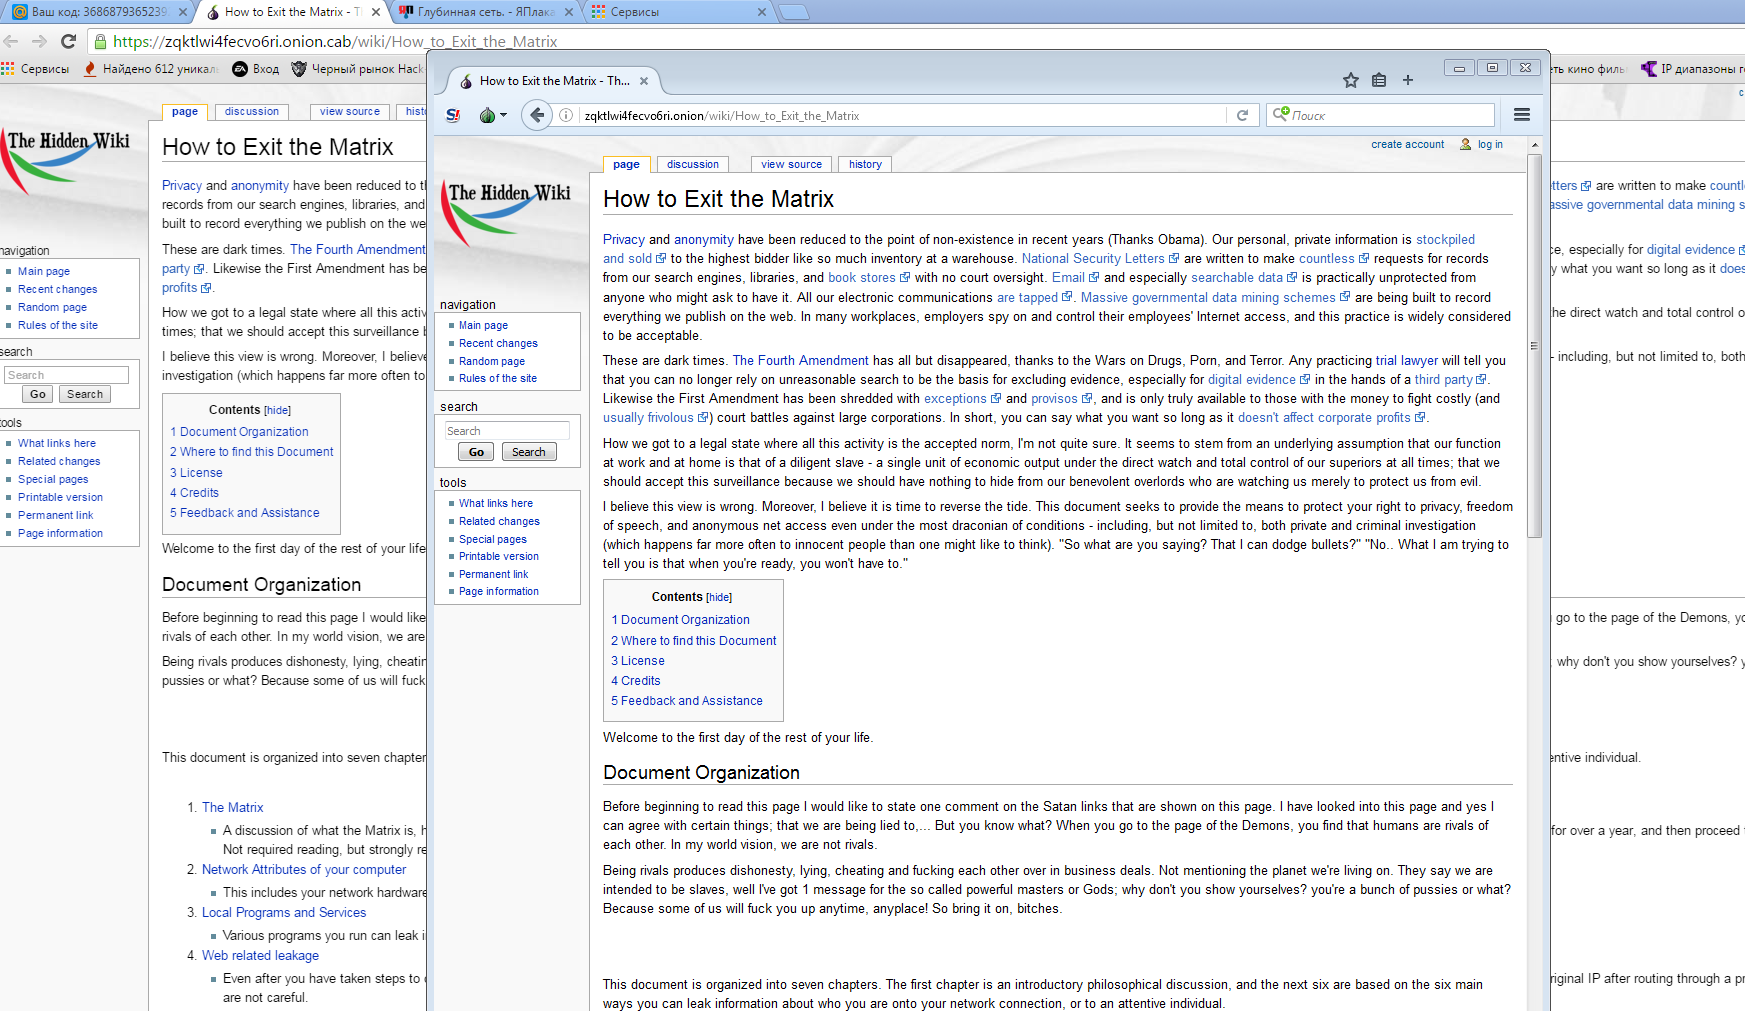Click site info icon in Tor URL bar
The image size is (1745, 1011).
coord(566,115)
